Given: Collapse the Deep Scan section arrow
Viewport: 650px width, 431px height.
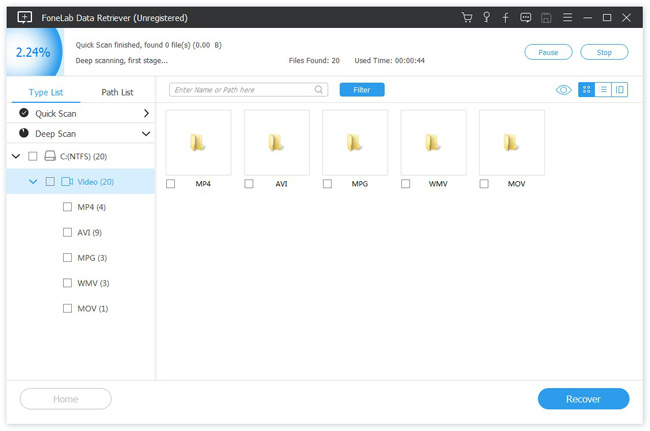Looking at the screenshot, I should (x=146, y=133).
